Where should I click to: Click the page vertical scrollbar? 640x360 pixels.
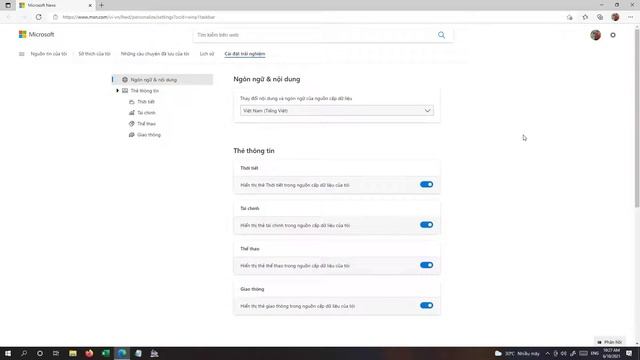637,118
